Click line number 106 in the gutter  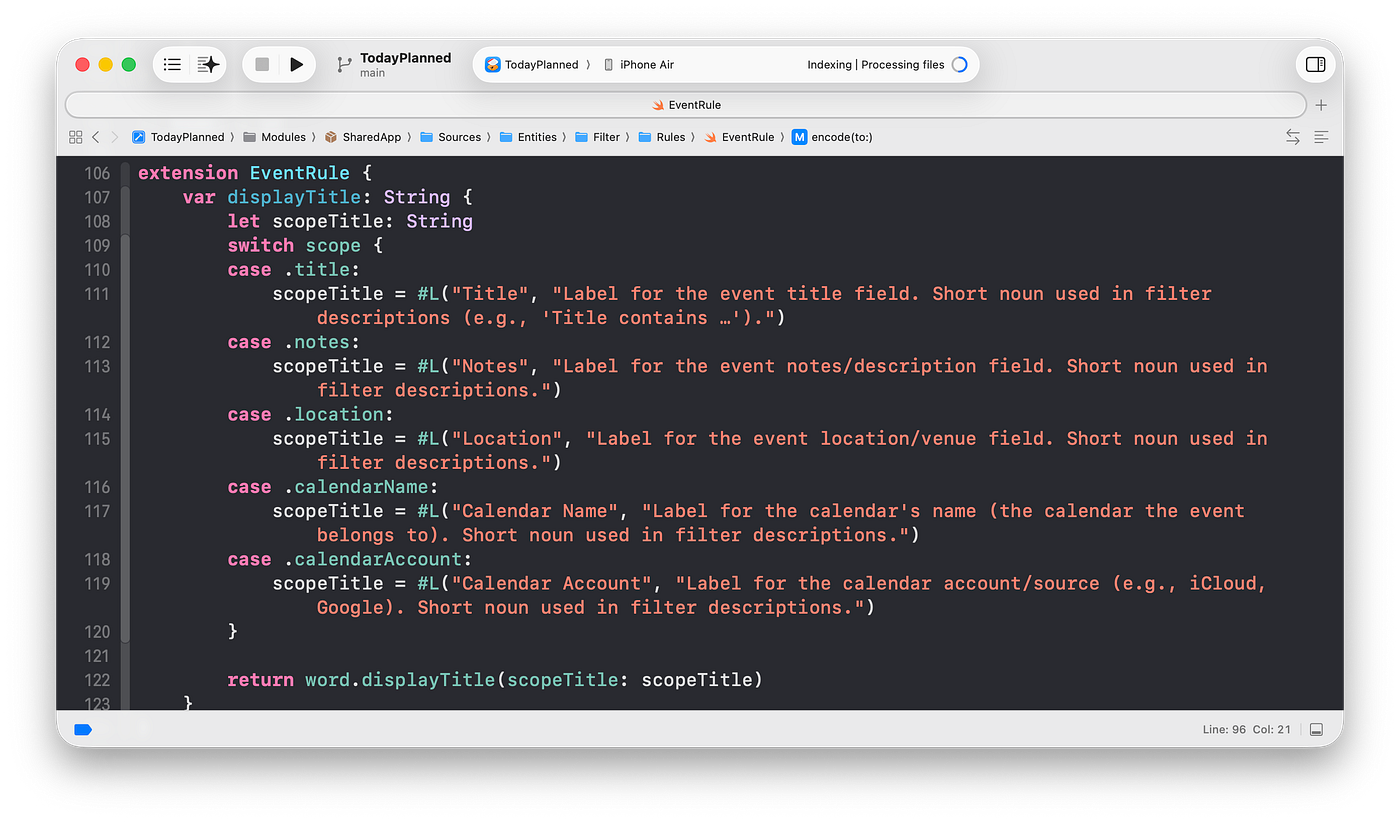pos(97,173)
